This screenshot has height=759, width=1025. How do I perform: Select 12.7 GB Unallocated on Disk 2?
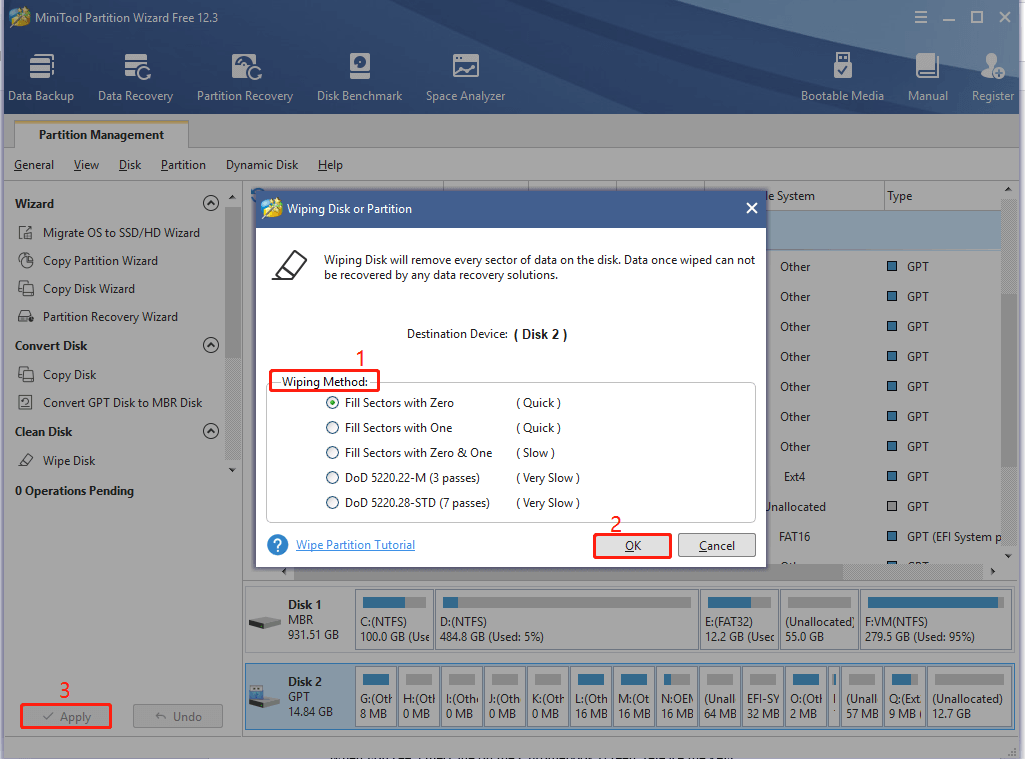coord(968,697)
